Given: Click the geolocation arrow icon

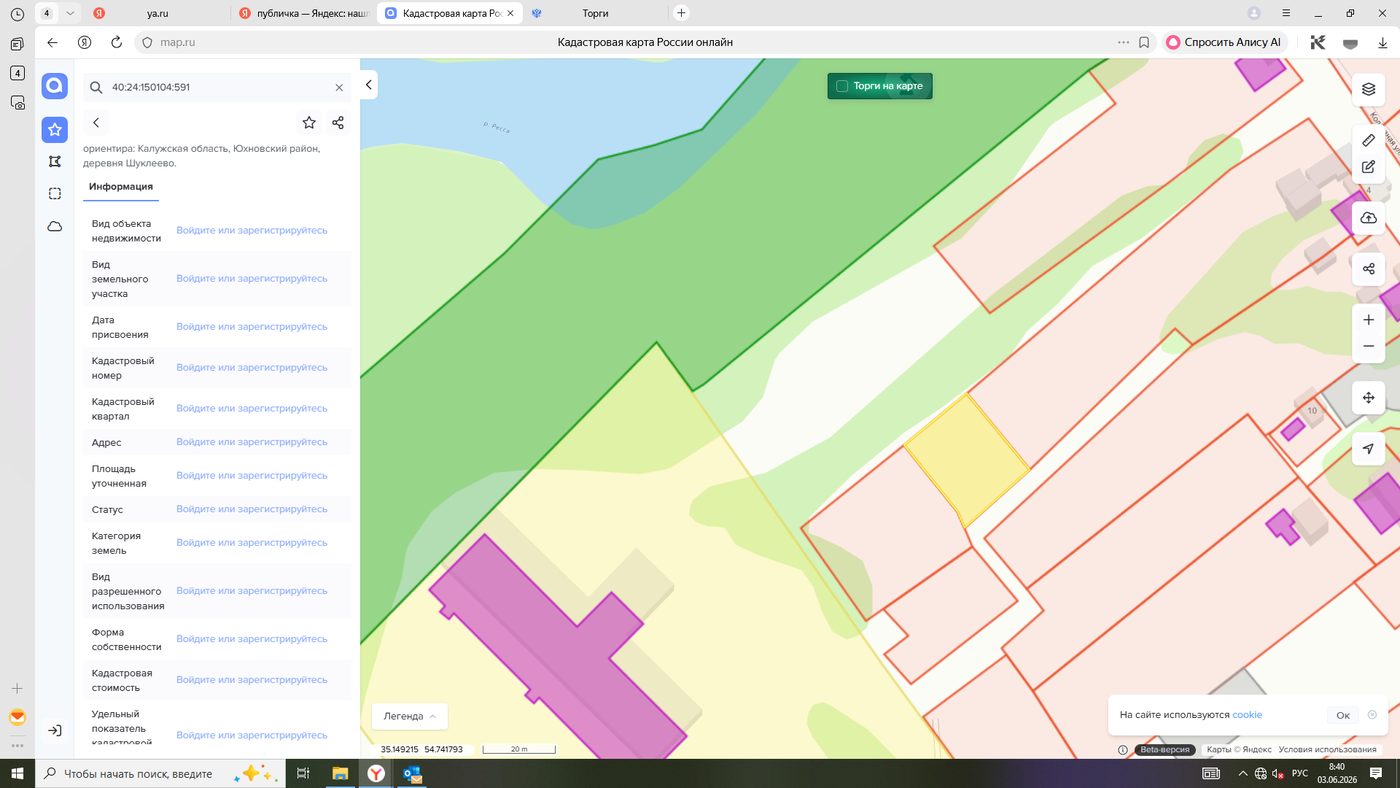Looking at the screenshot, I should click(1368, 449).
